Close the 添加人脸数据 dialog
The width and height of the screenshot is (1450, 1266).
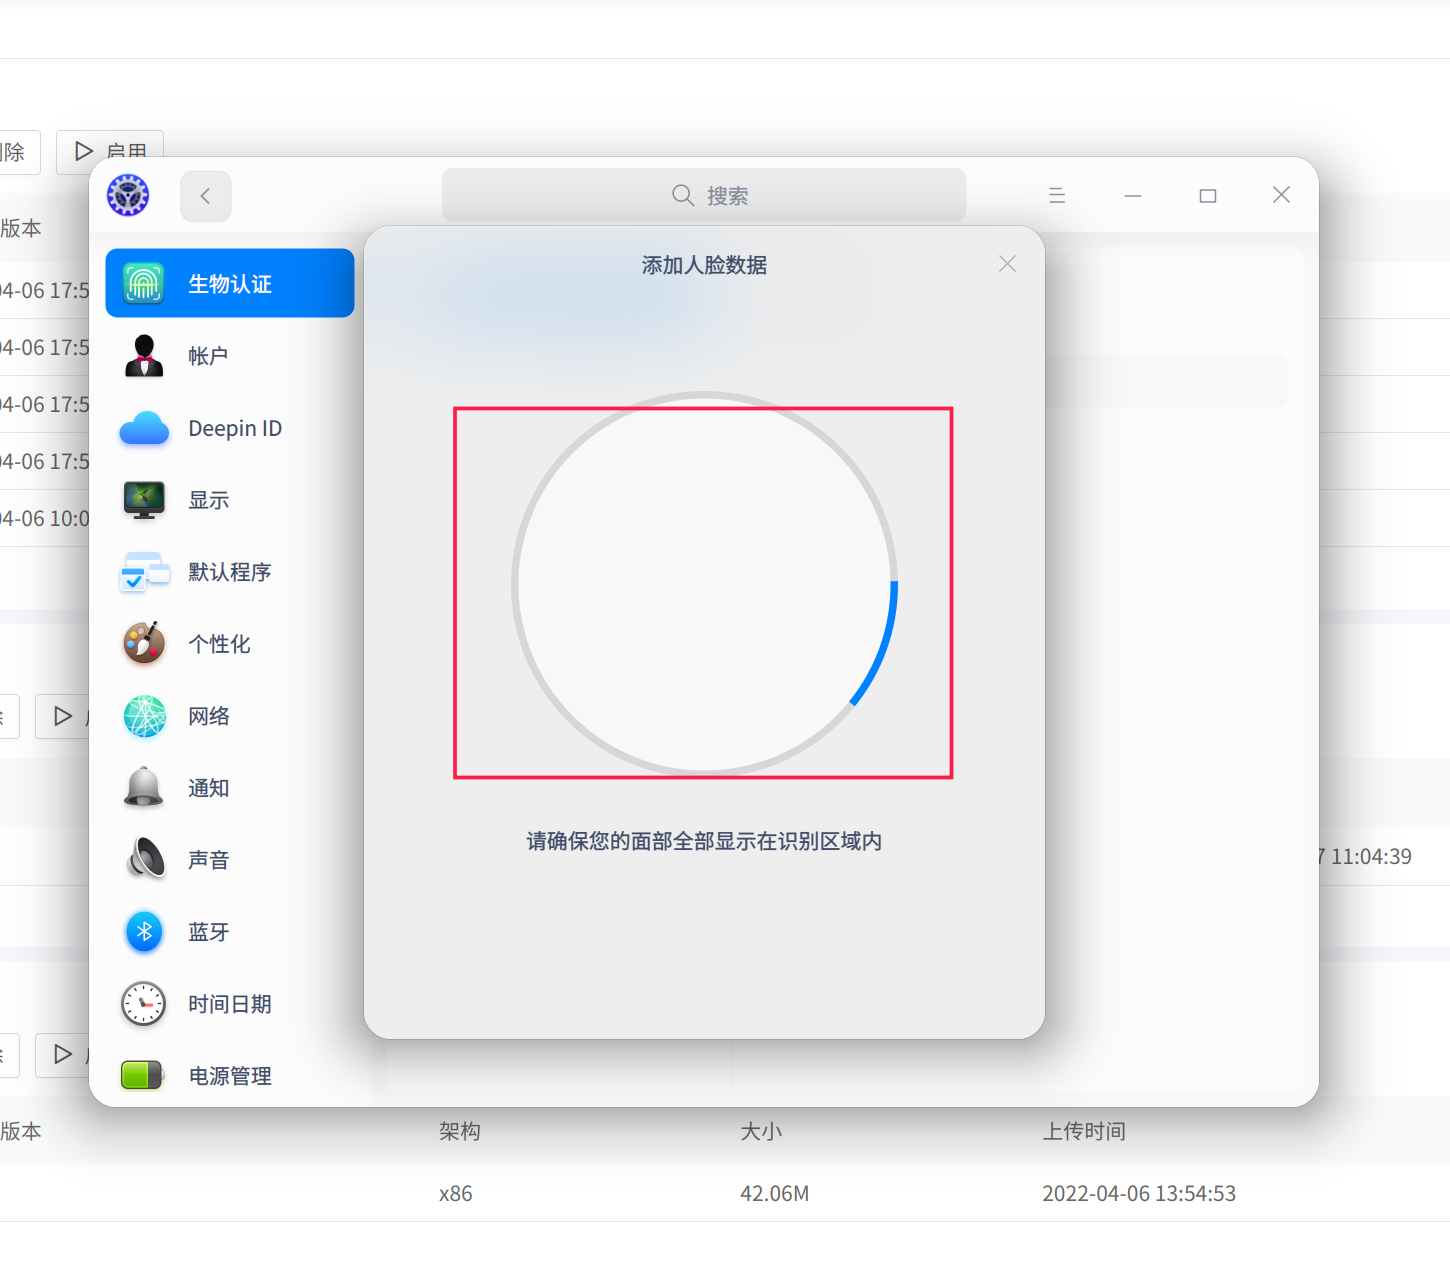1007,263
